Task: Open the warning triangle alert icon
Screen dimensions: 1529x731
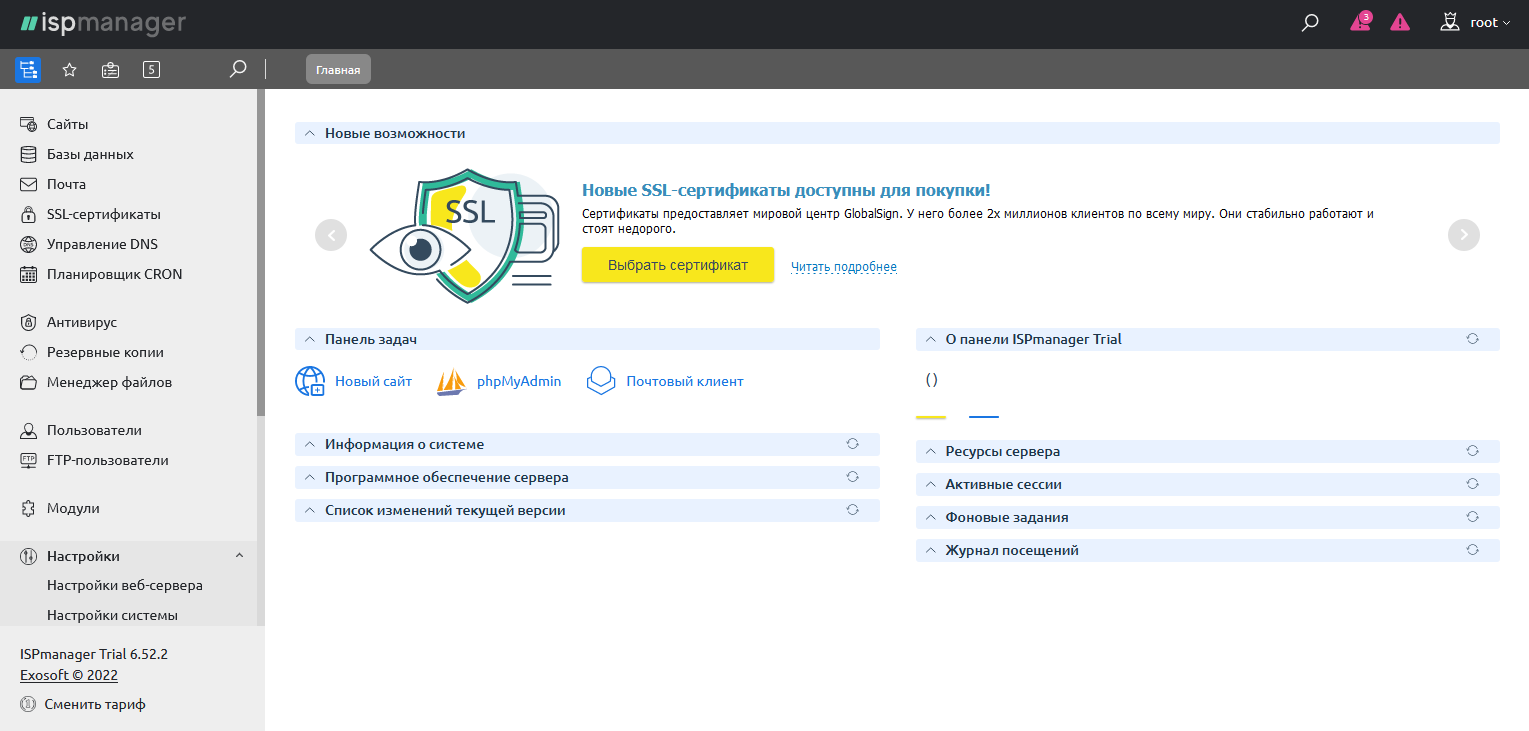Action: coord(1400,22)
